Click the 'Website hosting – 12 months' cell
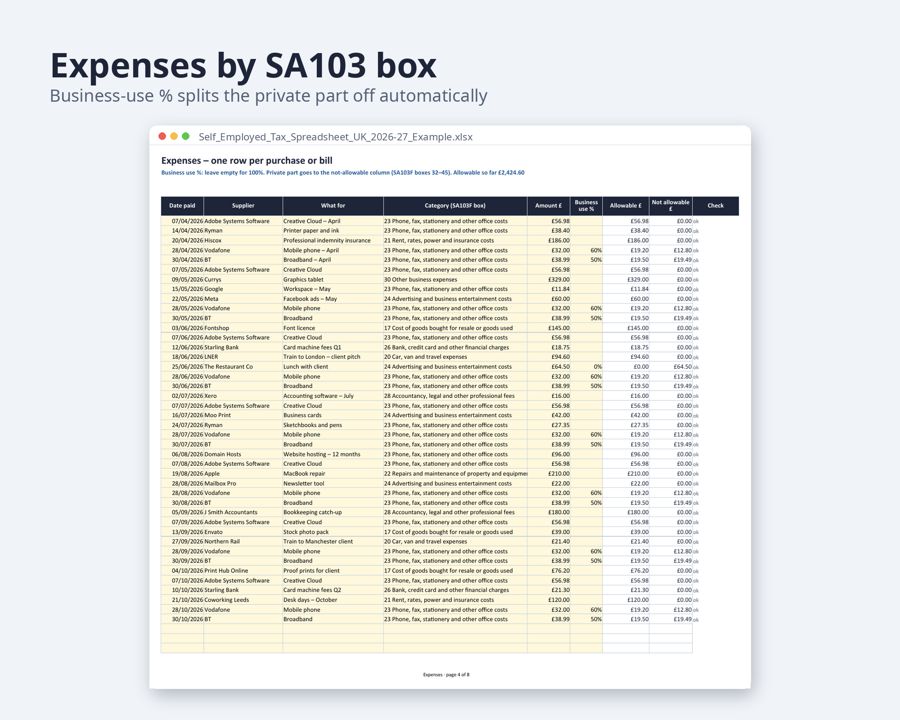The height and width of the screenshot is (720, 900). tap(333, 454)
